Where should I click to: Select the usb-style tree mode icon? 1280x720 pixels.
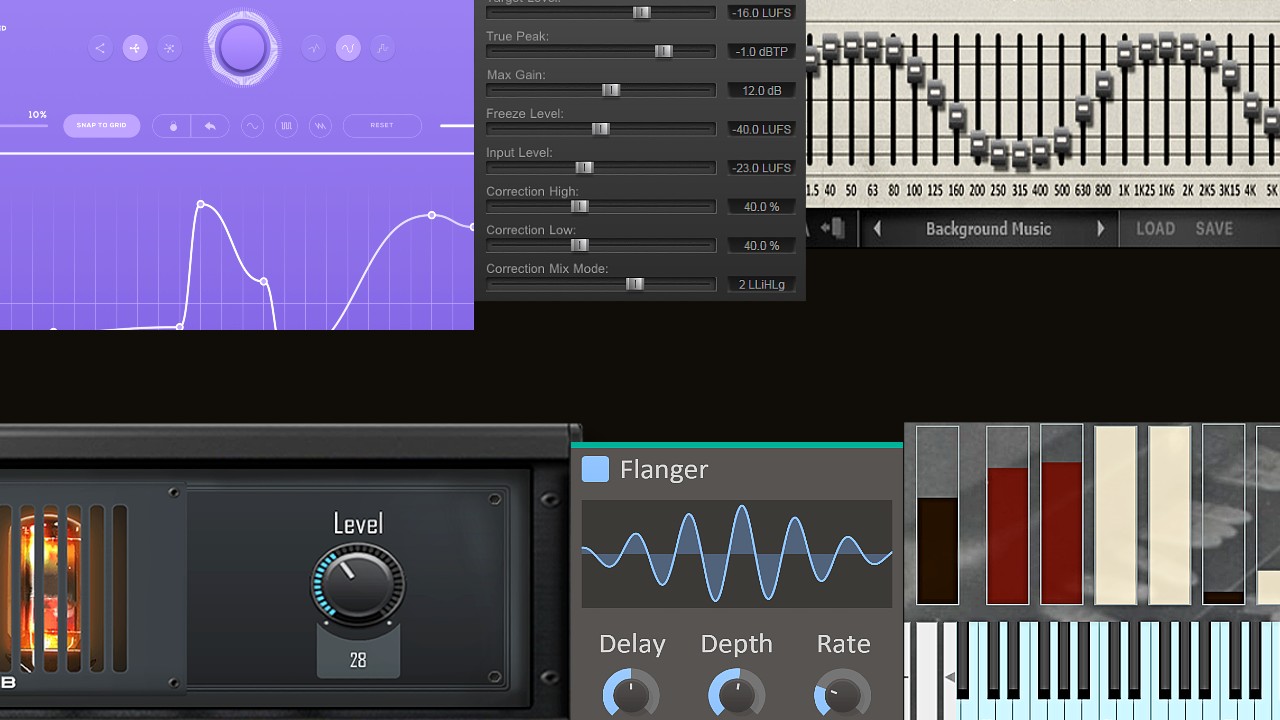[135, 48]
